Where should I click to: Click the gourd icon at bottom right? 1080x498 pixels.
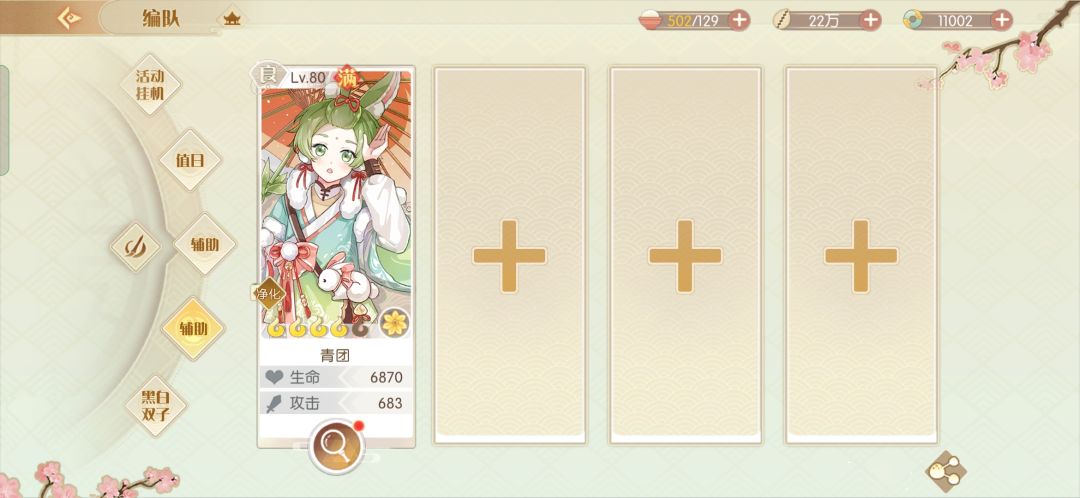[945, 471]
